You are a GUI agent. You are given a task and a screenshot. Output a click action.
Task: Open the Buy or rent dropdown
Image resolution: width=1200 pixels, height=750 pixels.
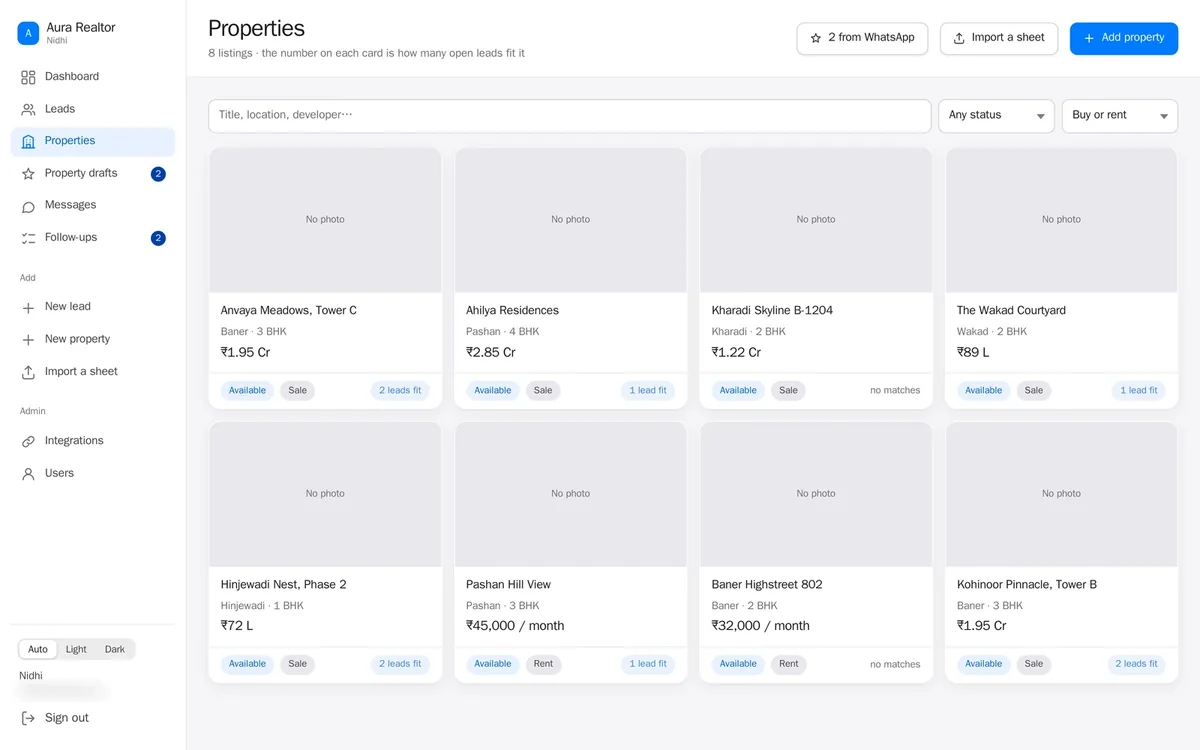pyautogui.click(x=1120, y=116)
